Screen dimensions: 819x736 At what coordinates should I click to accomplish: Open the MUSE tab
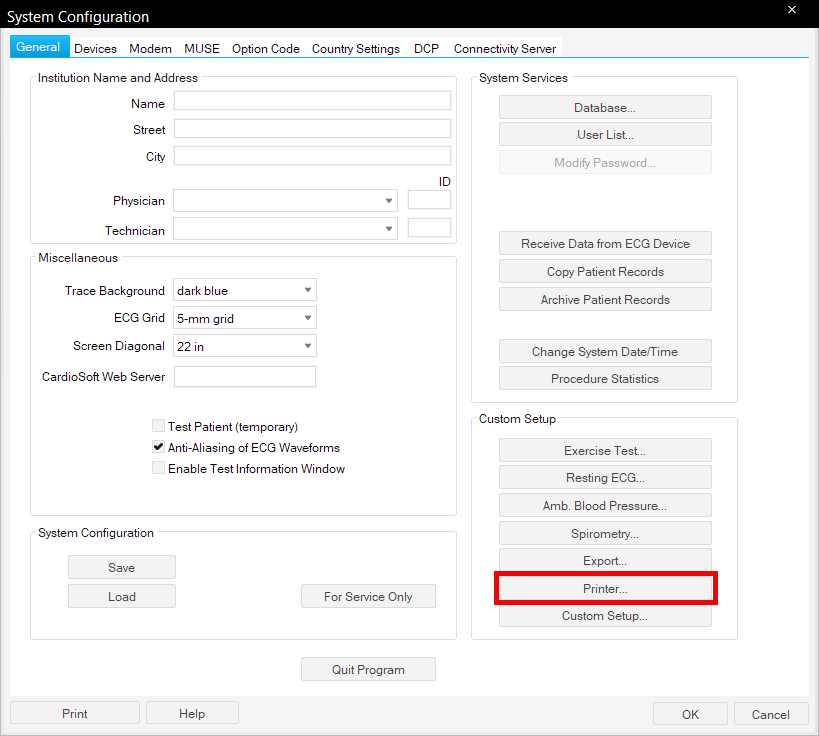coord(201,48)
